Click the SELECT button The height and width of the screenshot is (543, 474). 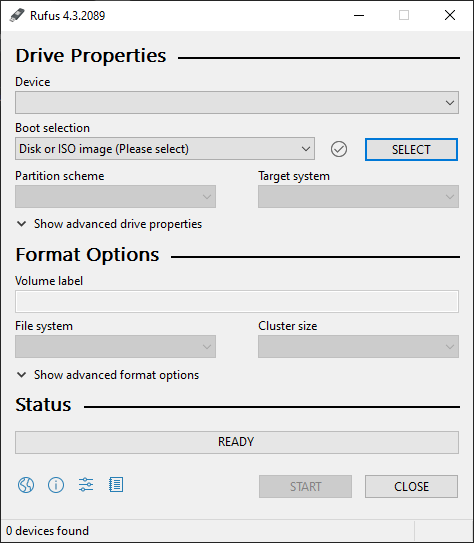click(x=411, y=150)
